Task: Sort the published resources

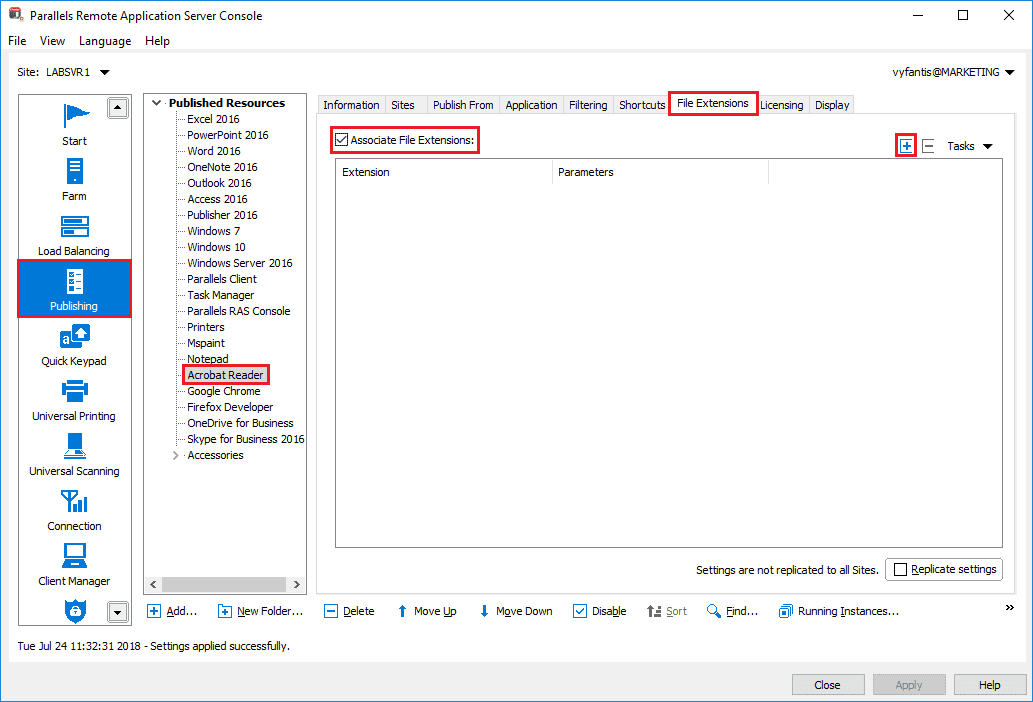Action: click(x=667, y=611)
